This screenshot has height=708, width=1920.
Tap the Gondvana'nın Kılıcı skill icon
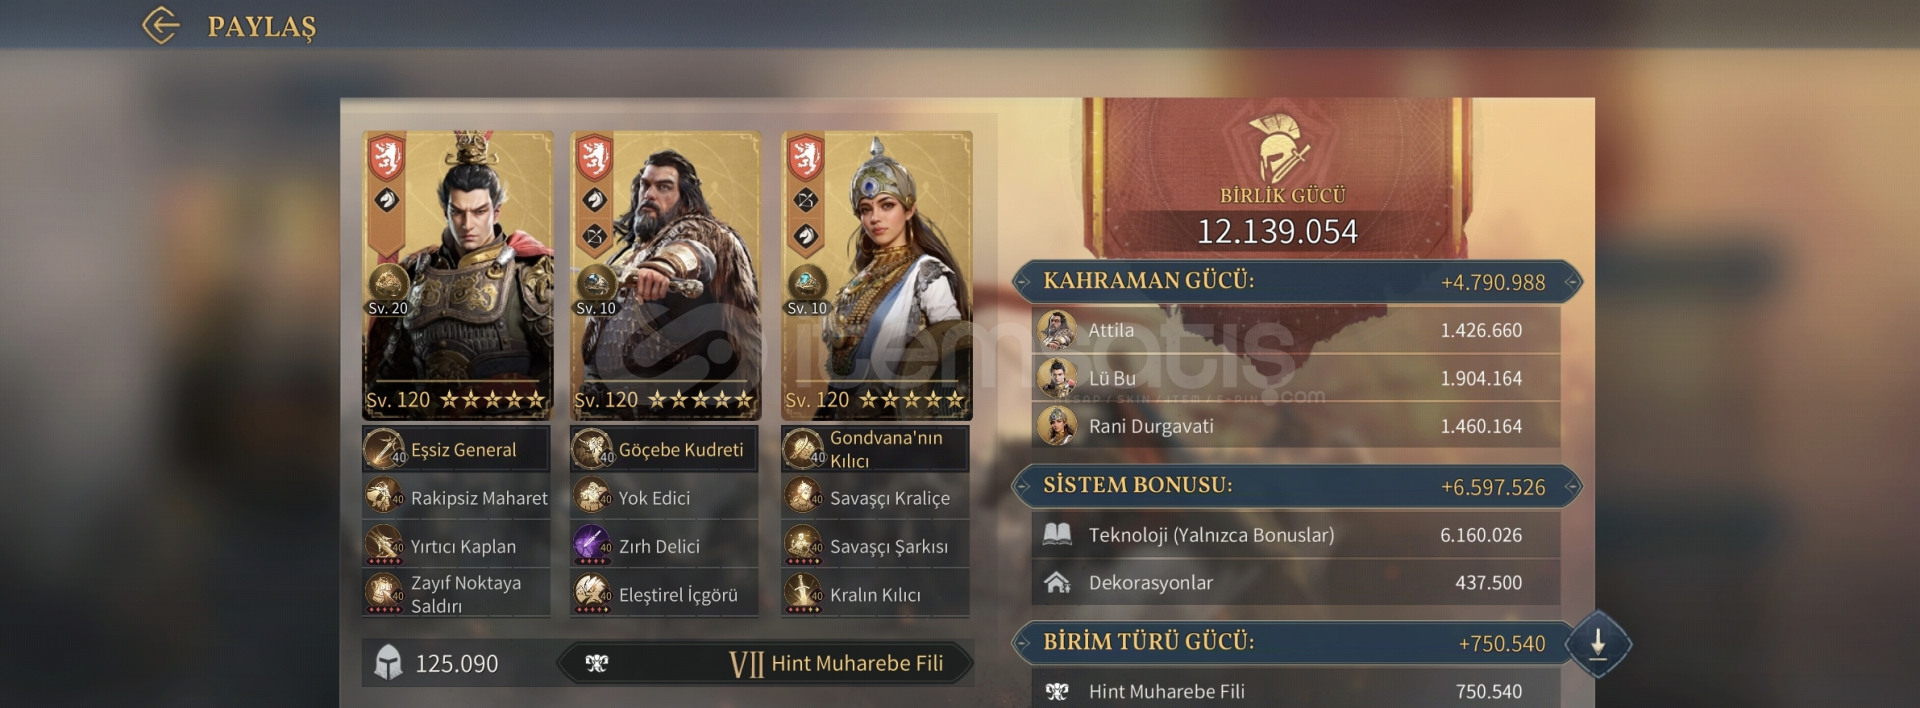803,449
